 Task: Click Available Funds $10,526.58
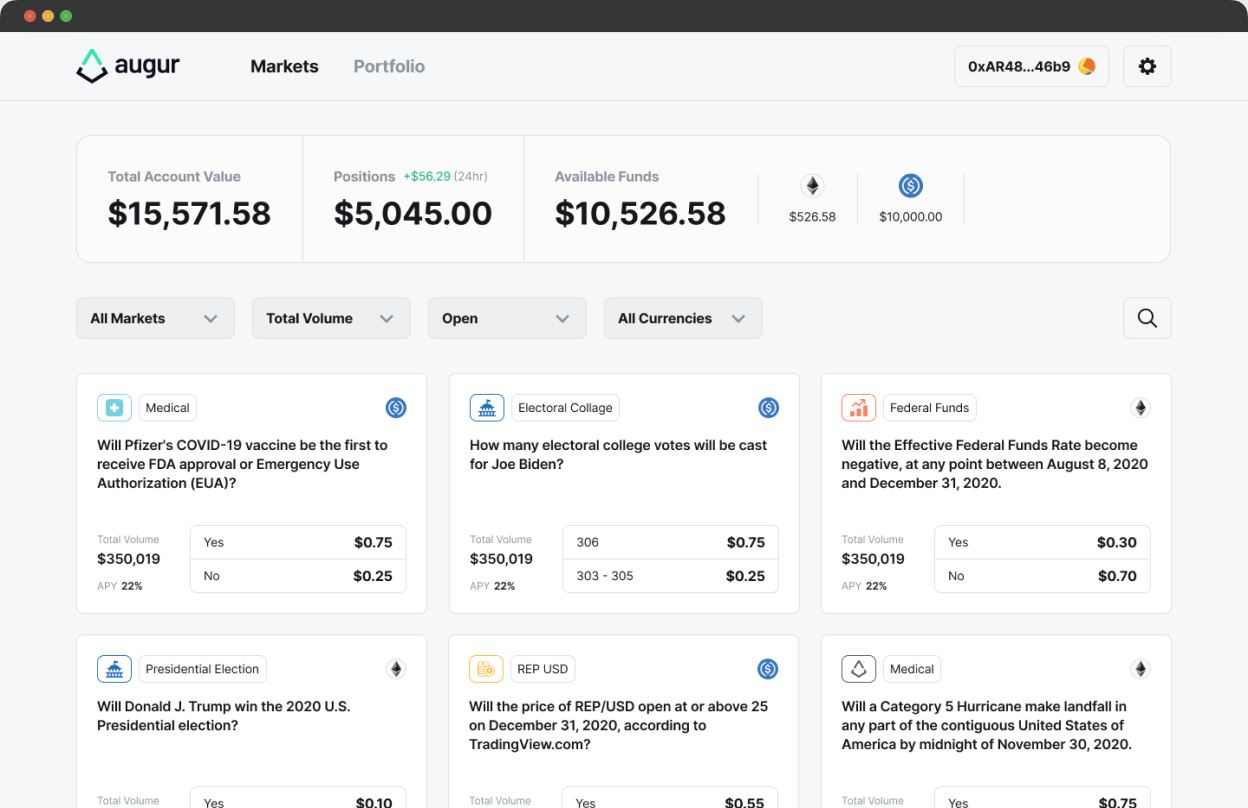click(640, 213)
